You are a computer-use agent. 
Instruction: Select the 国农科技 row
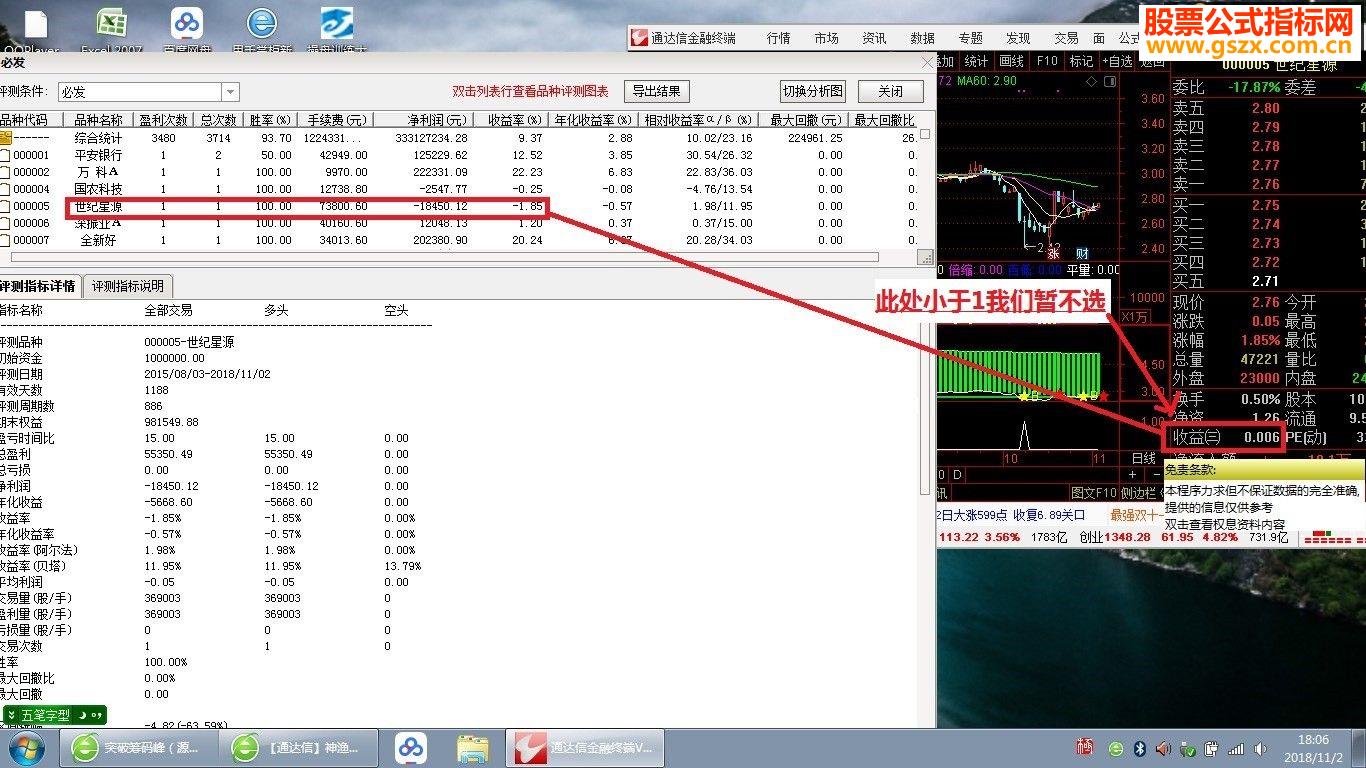(x=460, y=189)
